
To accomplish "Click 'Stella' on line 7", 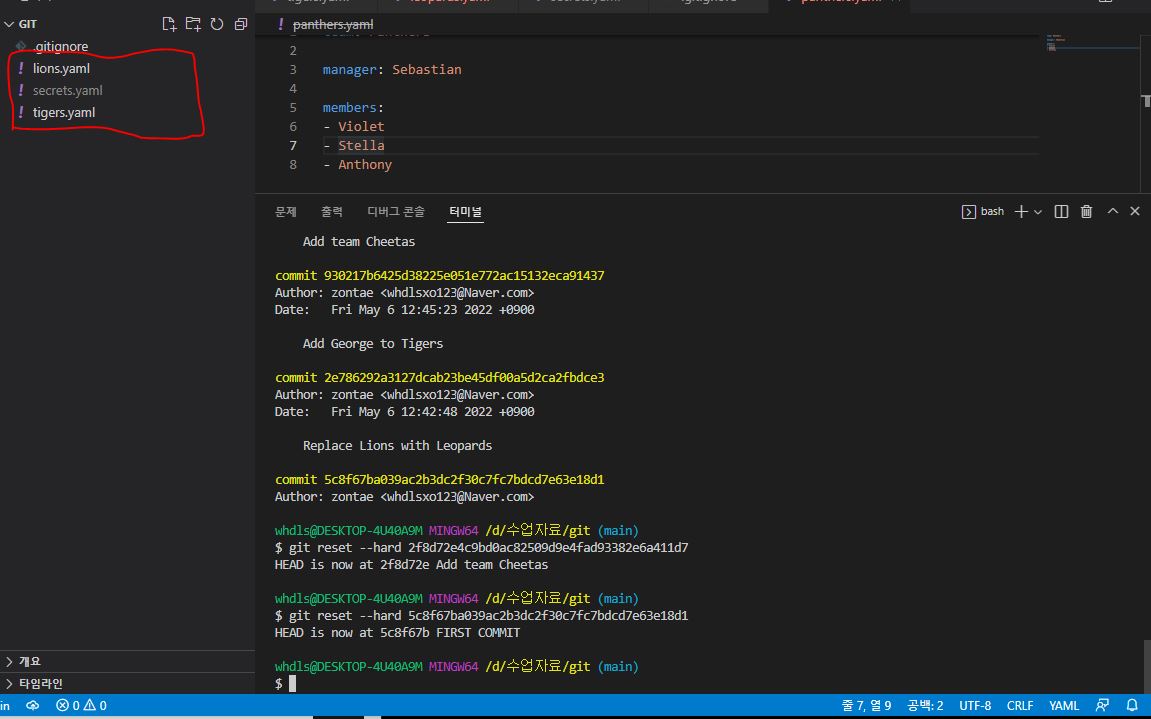I will [361, 145].
